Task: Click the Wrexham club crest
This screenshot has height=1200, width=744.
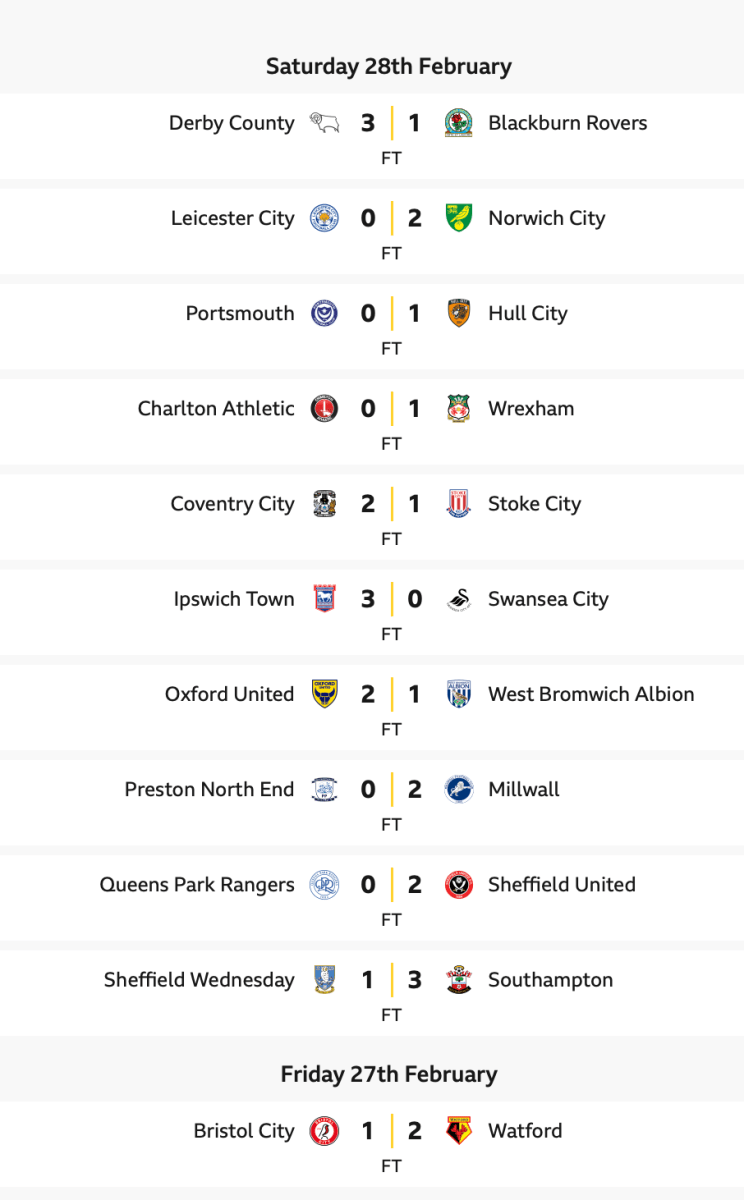Action: click(459, 409)
